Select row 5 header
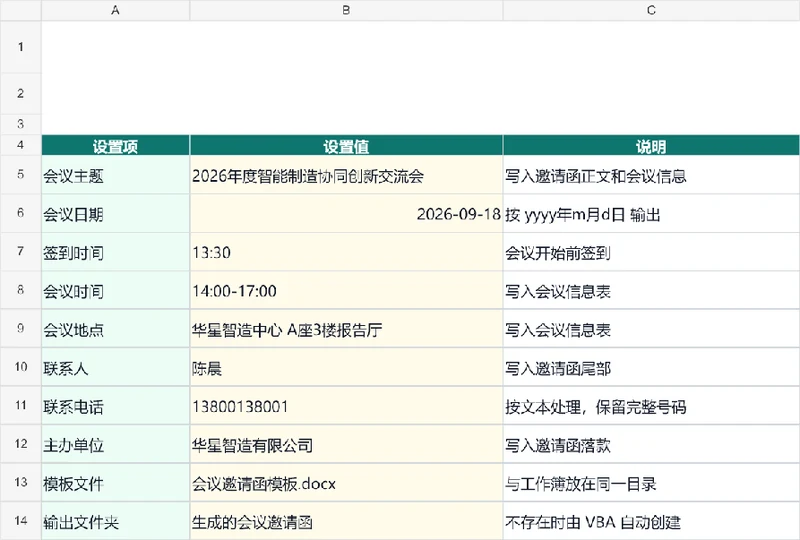 tap(20, 175)
